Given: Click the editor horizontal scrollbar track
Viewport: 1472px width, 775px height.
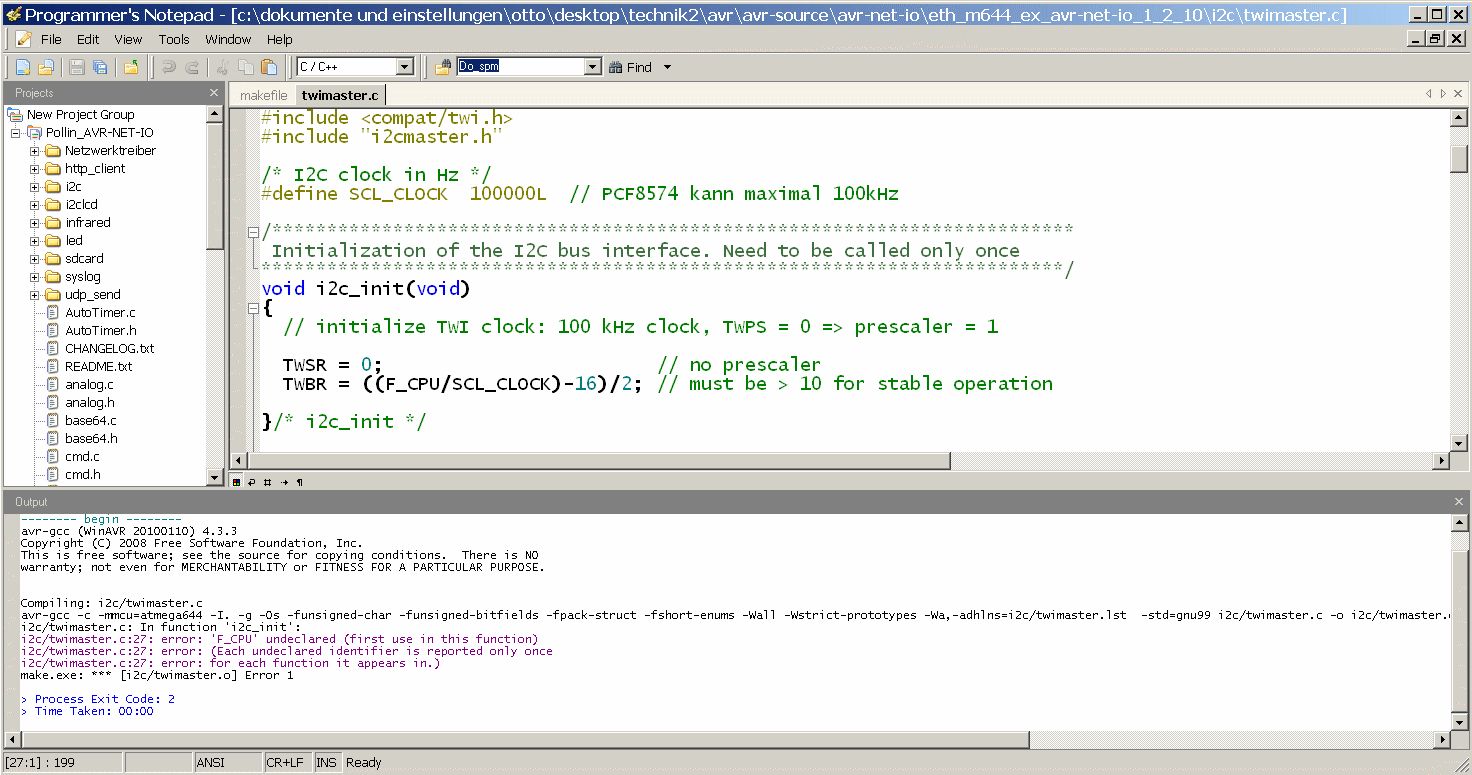Looking at the screenshot, I should [1190, 461].
